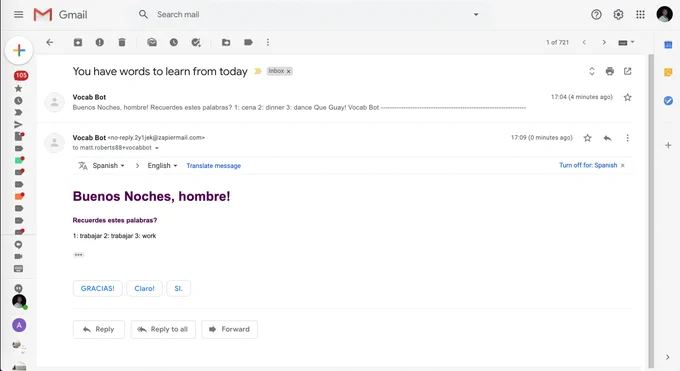Go back to inbox with arrow
Image resolution: width=680 pixels, height=371 pixels.
click(x=50, y=42)
